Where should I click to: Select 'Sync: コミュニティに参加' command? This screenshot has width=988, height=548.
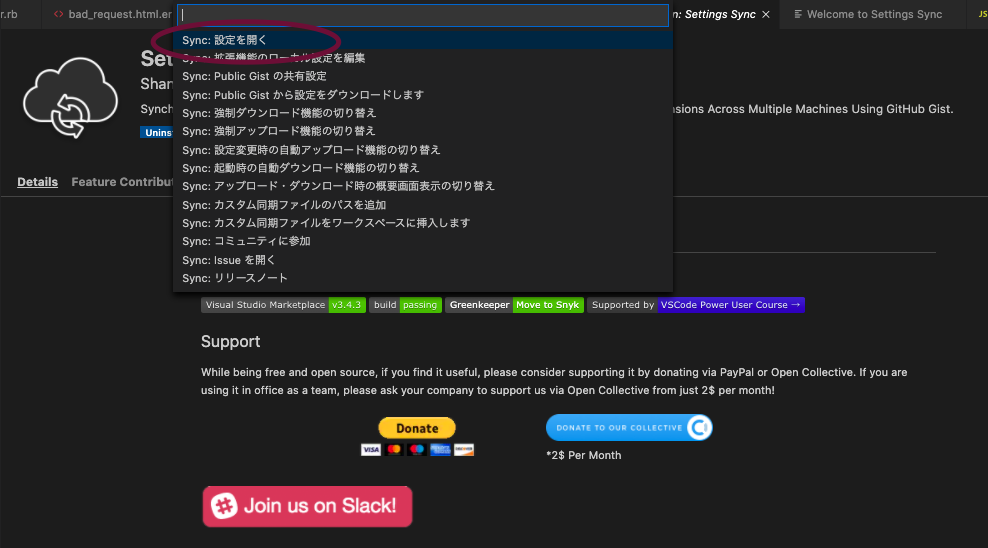click(x=423, y=241)
